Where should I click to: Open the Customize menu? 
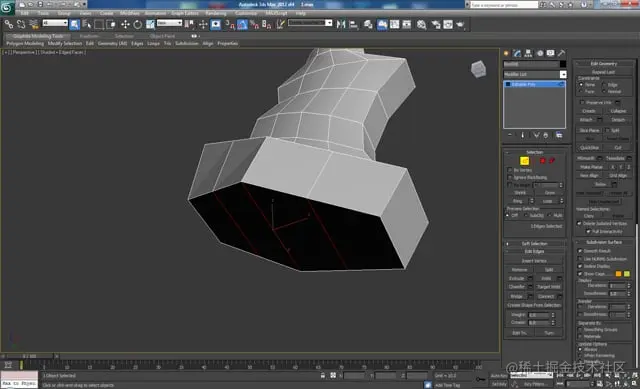pos(246,13)
